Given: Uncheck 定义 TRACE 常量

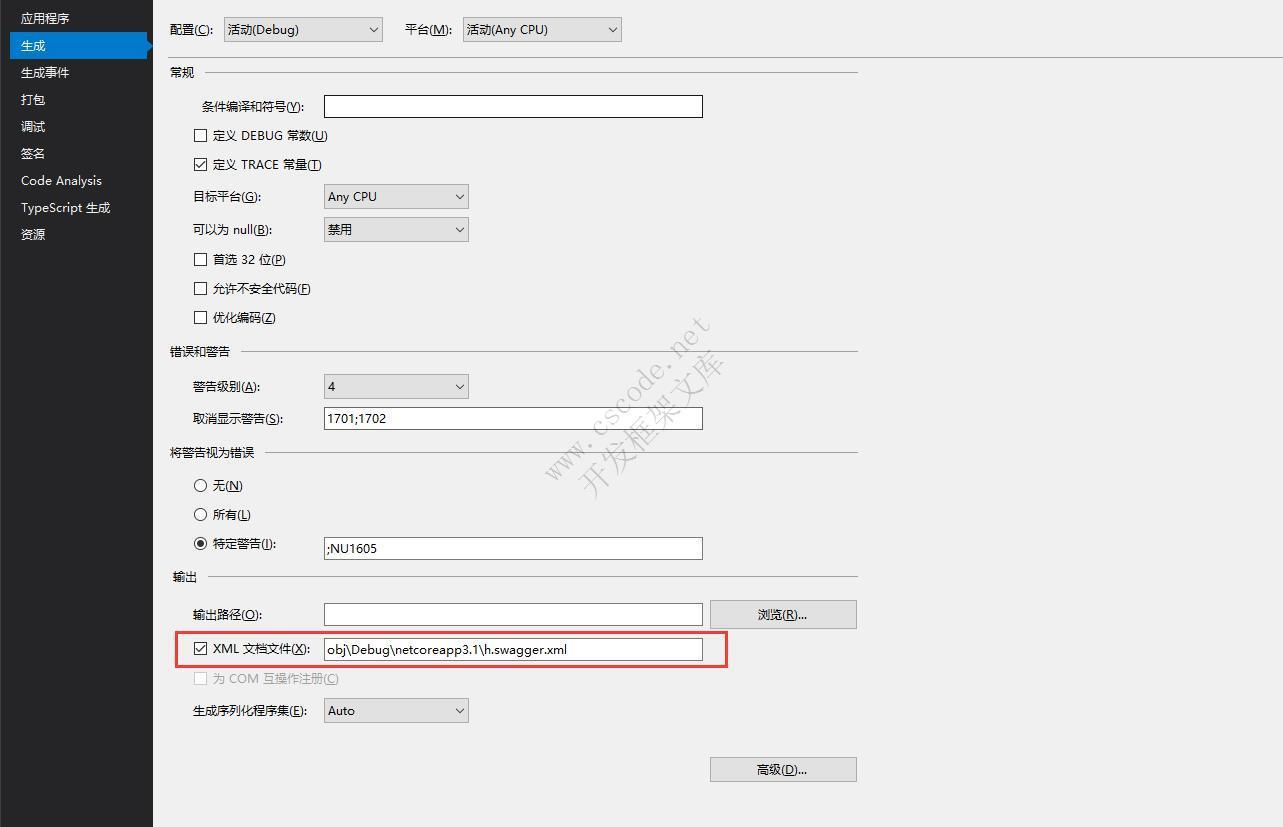Looking at the screenshot, I should coord(200,164).
